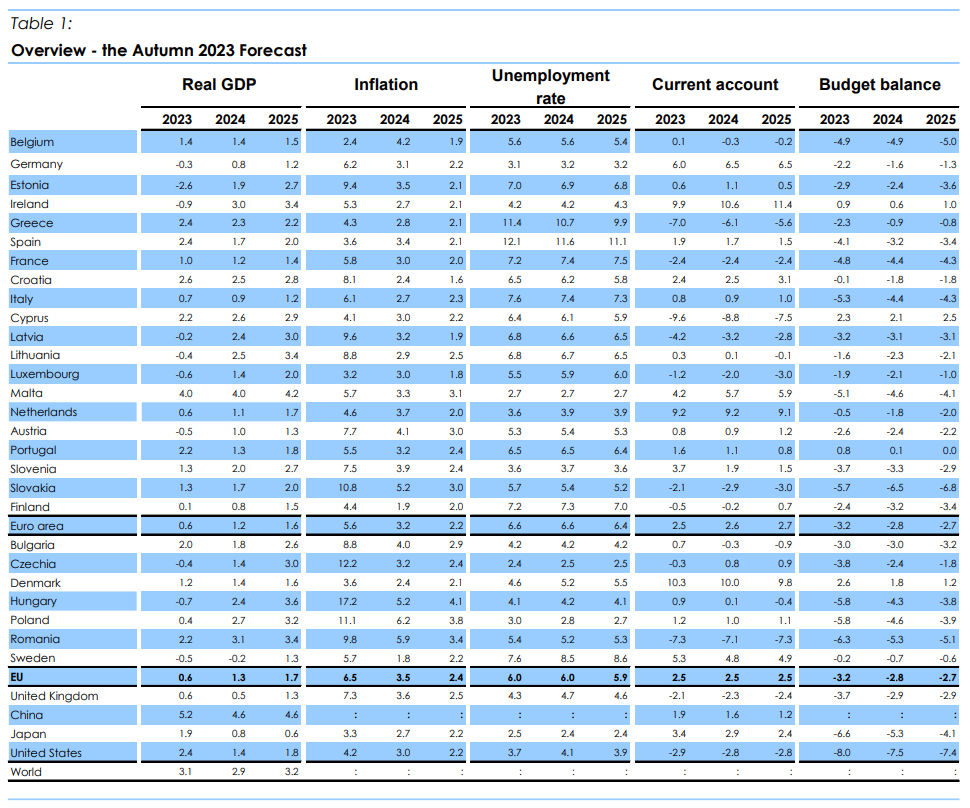Select the 'World' row label
Image resolution: width=970 pixels, height=808 pixels.
26,772
